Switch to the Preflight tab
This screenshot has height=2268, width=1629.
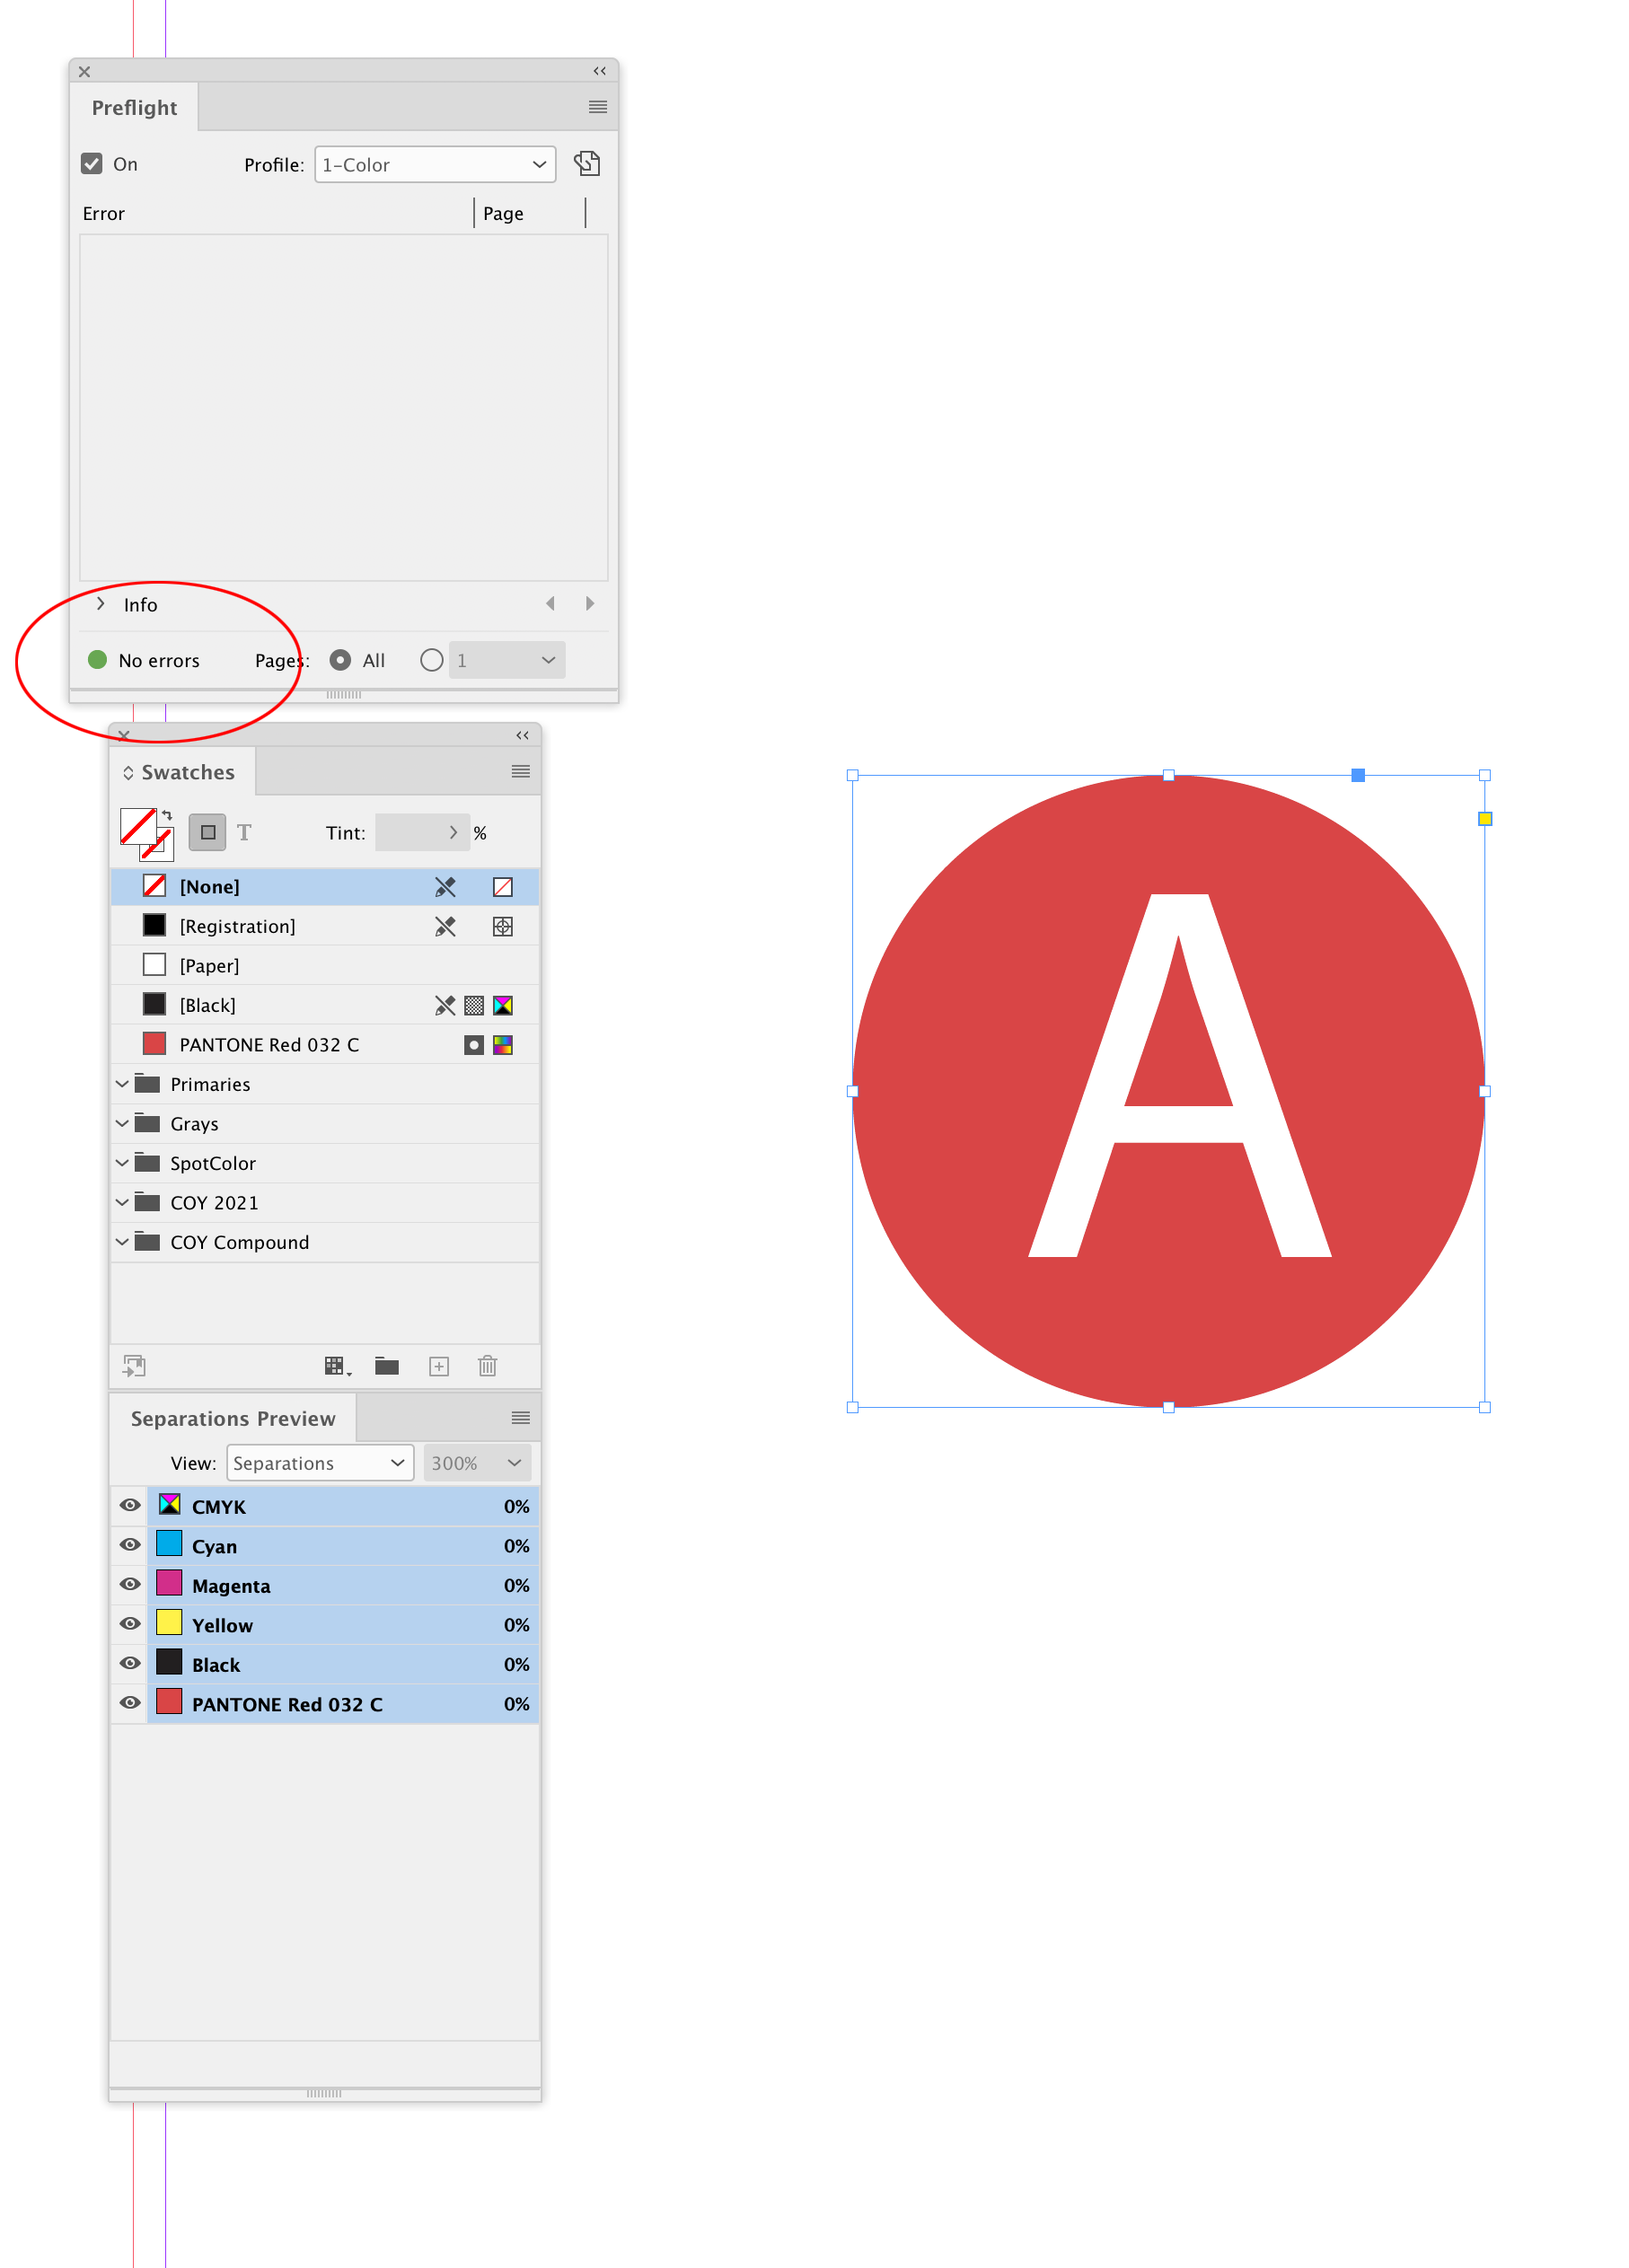click(134, 106)
